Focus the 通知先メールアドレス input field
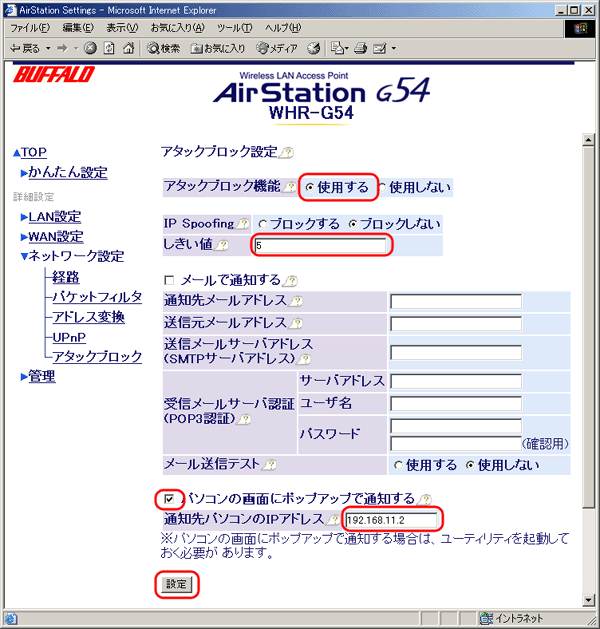Image resolution: width=600 pixels, height=629 pixels. pyautogui.click(x=456, y=302)
